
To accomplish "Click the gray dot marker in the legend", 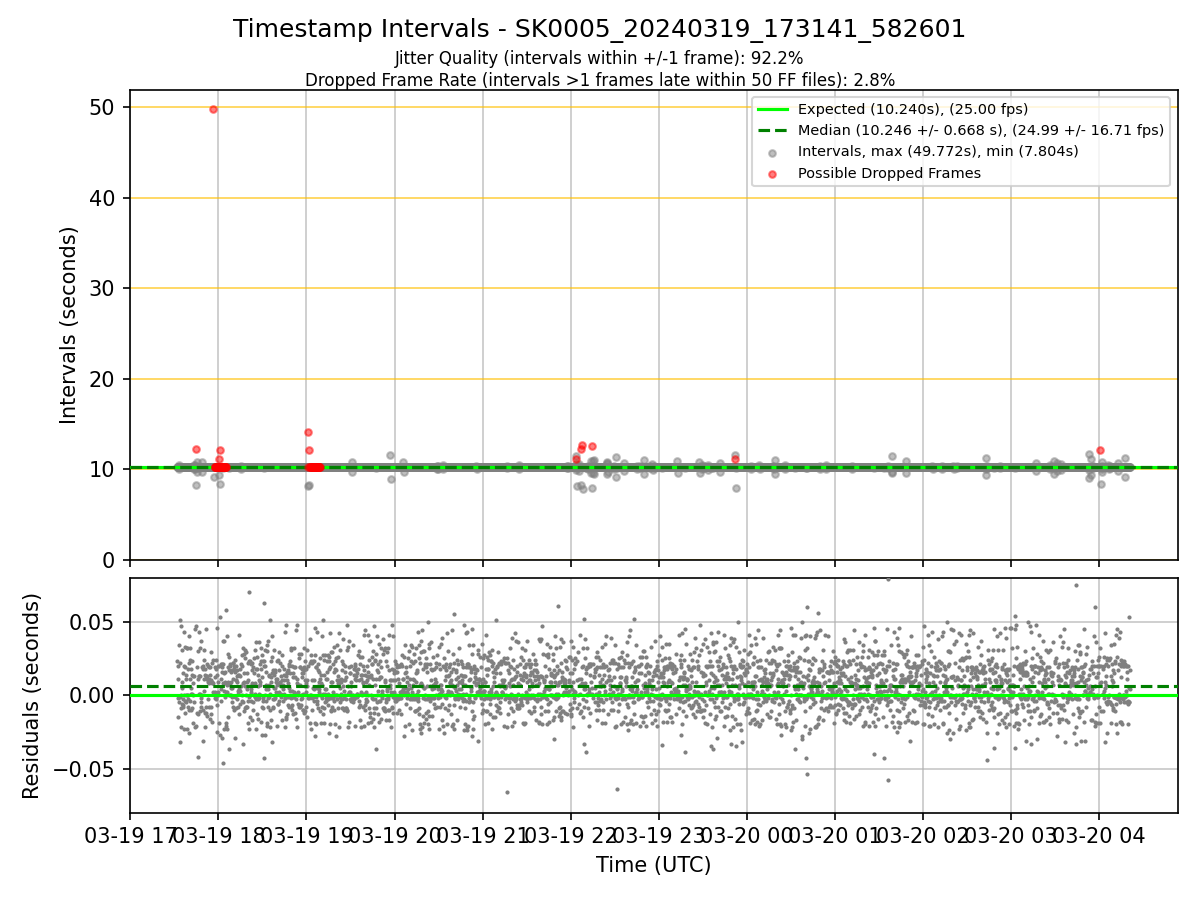I will tap(774, 152).
